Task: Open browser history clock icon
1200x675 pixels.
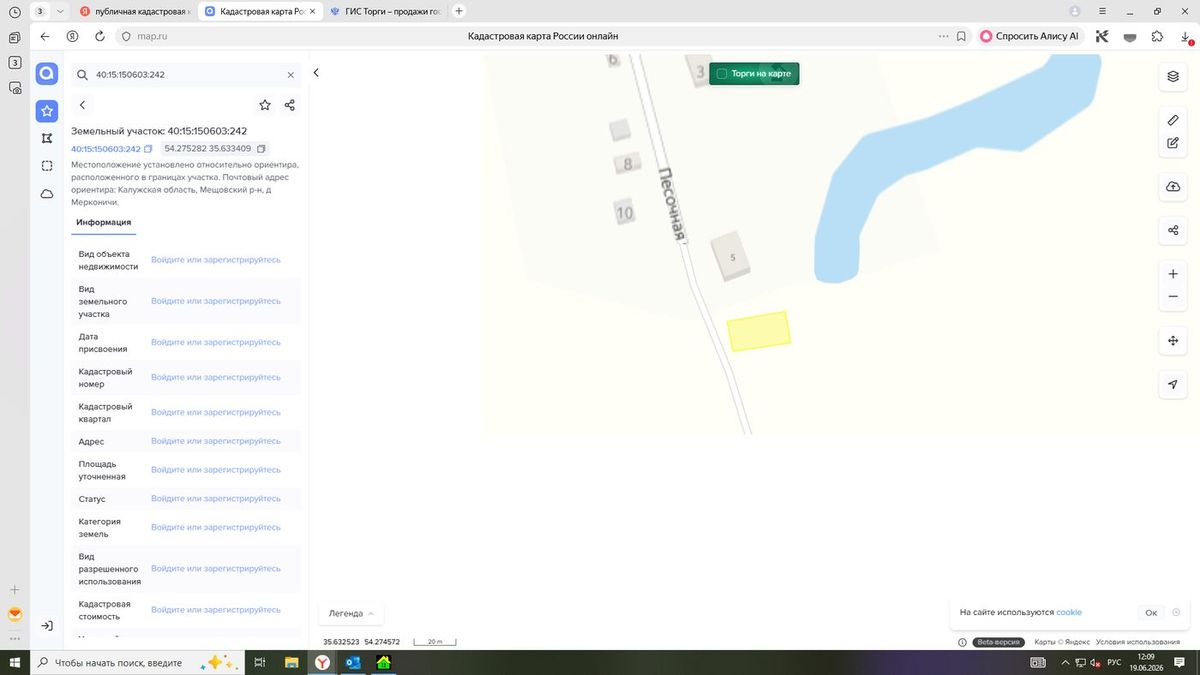Action: 14,11
